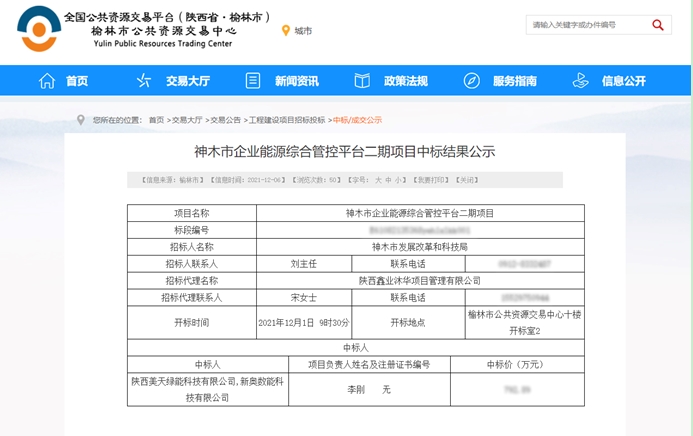Open the 服务指南 navigation menu
Image resolution: width=693 pixels, height=436 pixels.
(515, 81)
